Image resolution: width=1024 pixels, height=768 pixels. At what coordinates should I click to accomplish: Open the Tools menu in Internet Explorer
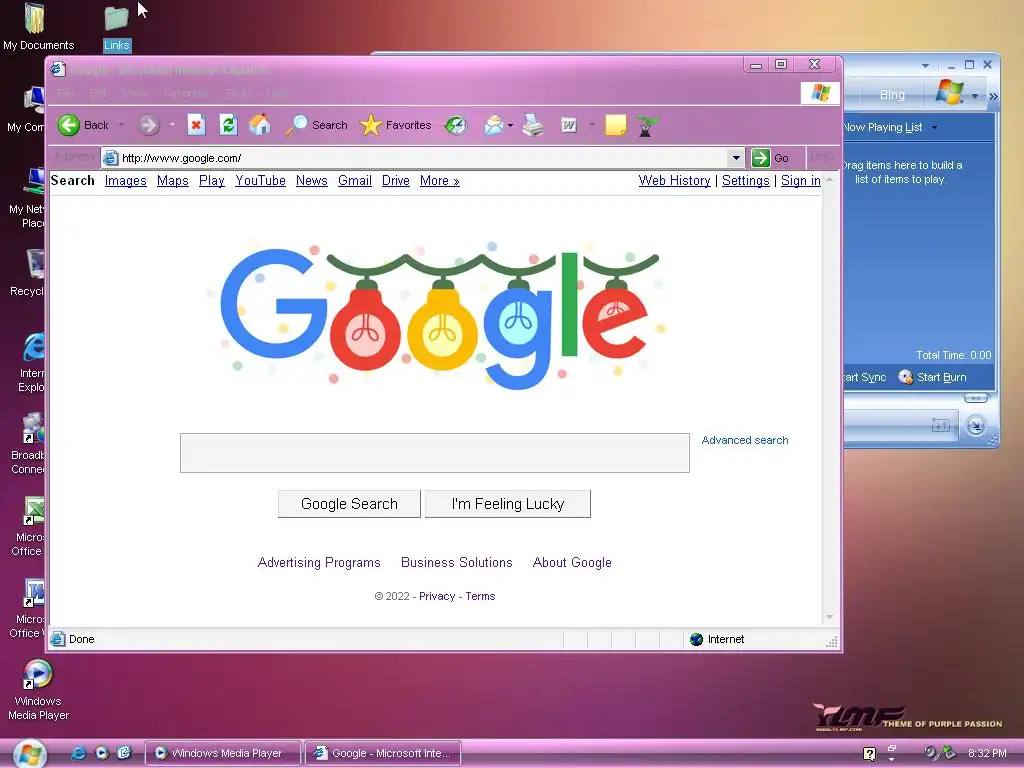(x=238, y=93)
